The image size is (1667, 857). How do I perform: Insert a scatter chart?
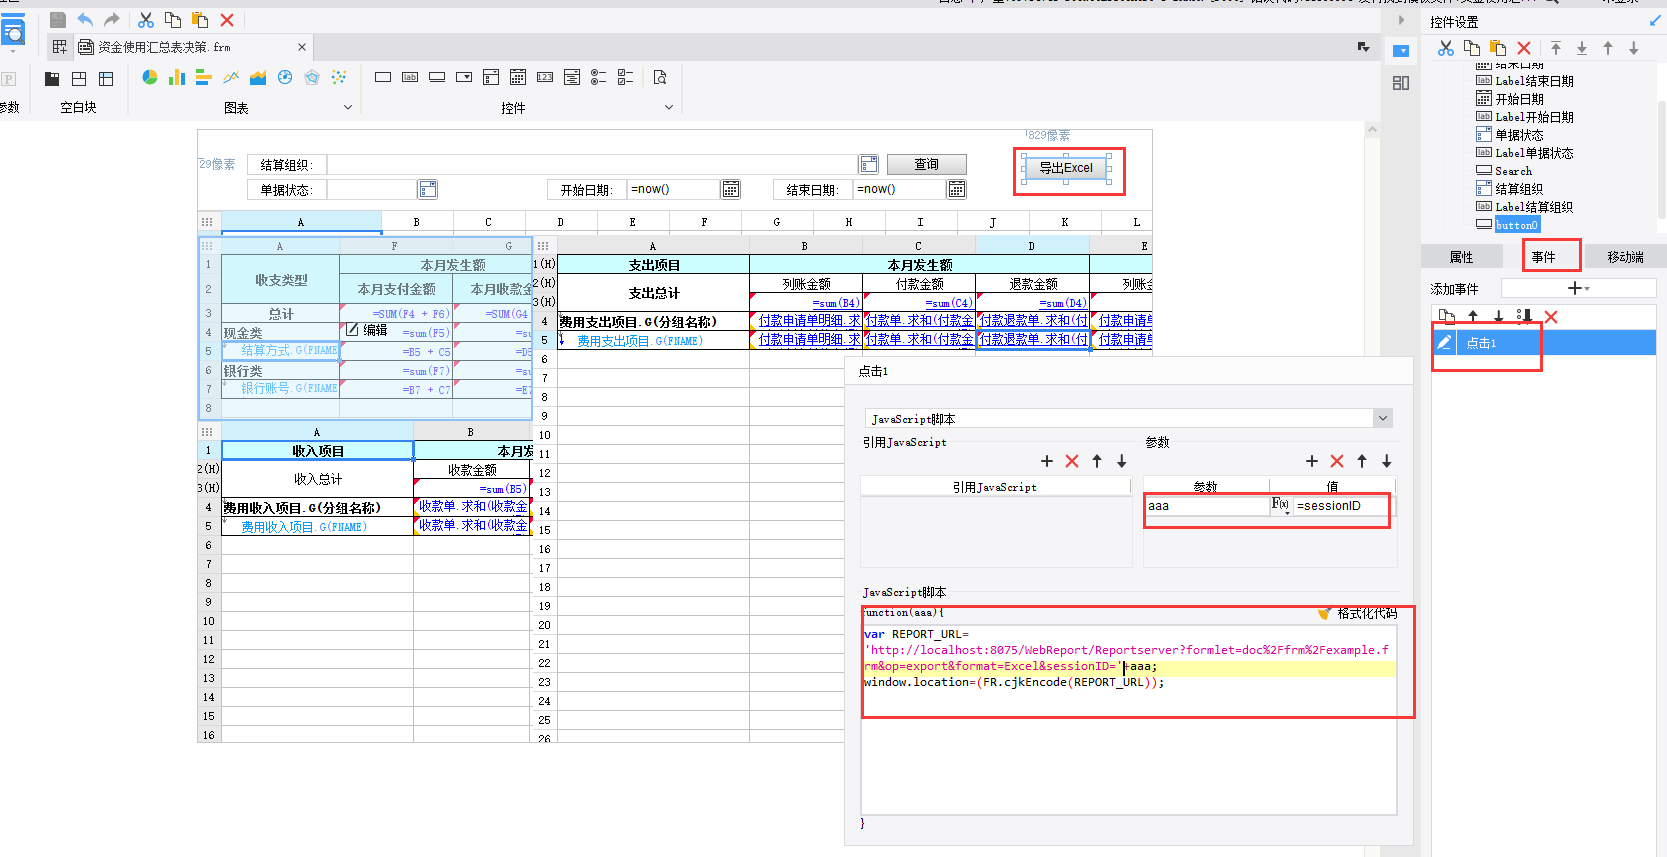click(x=339, y=77)
